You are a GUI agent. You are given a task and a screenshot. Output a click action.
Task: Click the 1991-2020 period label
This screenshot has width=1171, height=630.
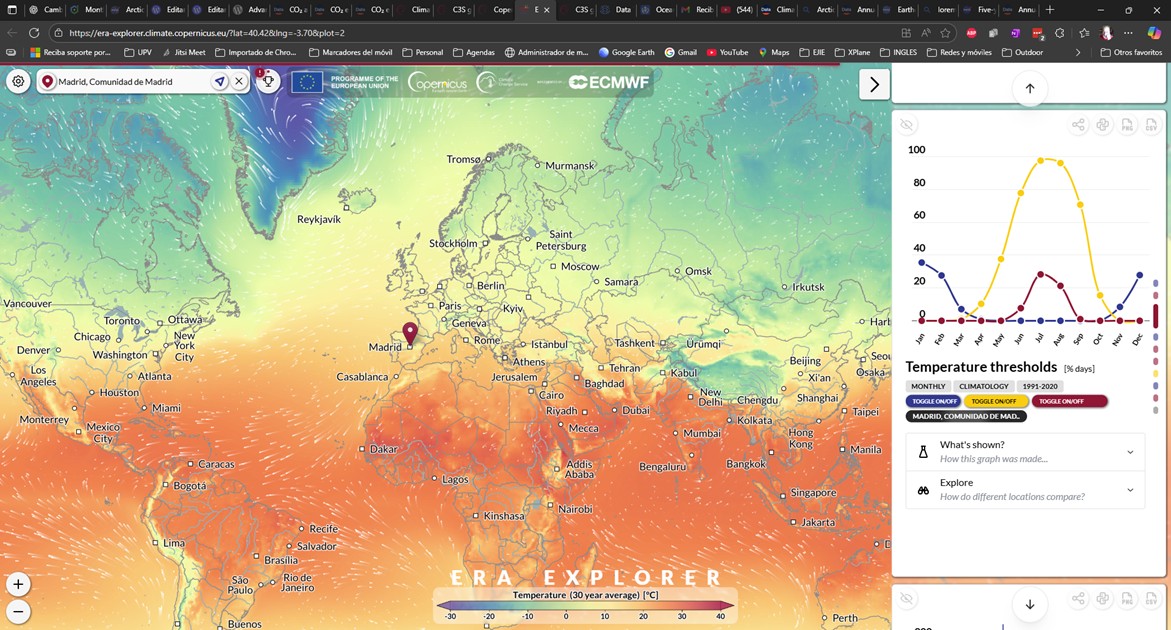point(1038,385)
